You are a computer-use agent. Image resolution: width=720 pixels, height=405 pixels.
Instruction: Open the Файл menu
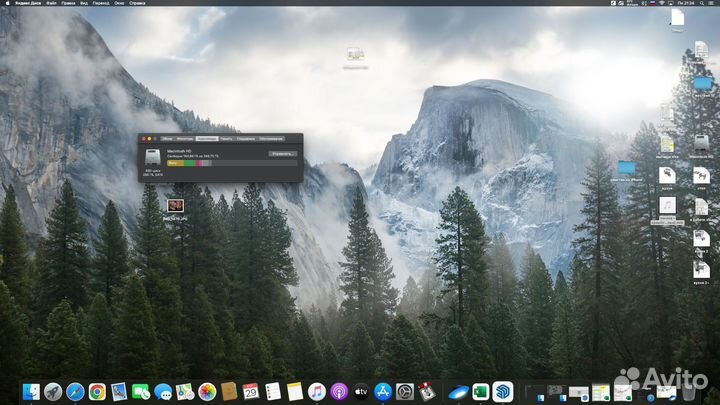tap(51, 3)
